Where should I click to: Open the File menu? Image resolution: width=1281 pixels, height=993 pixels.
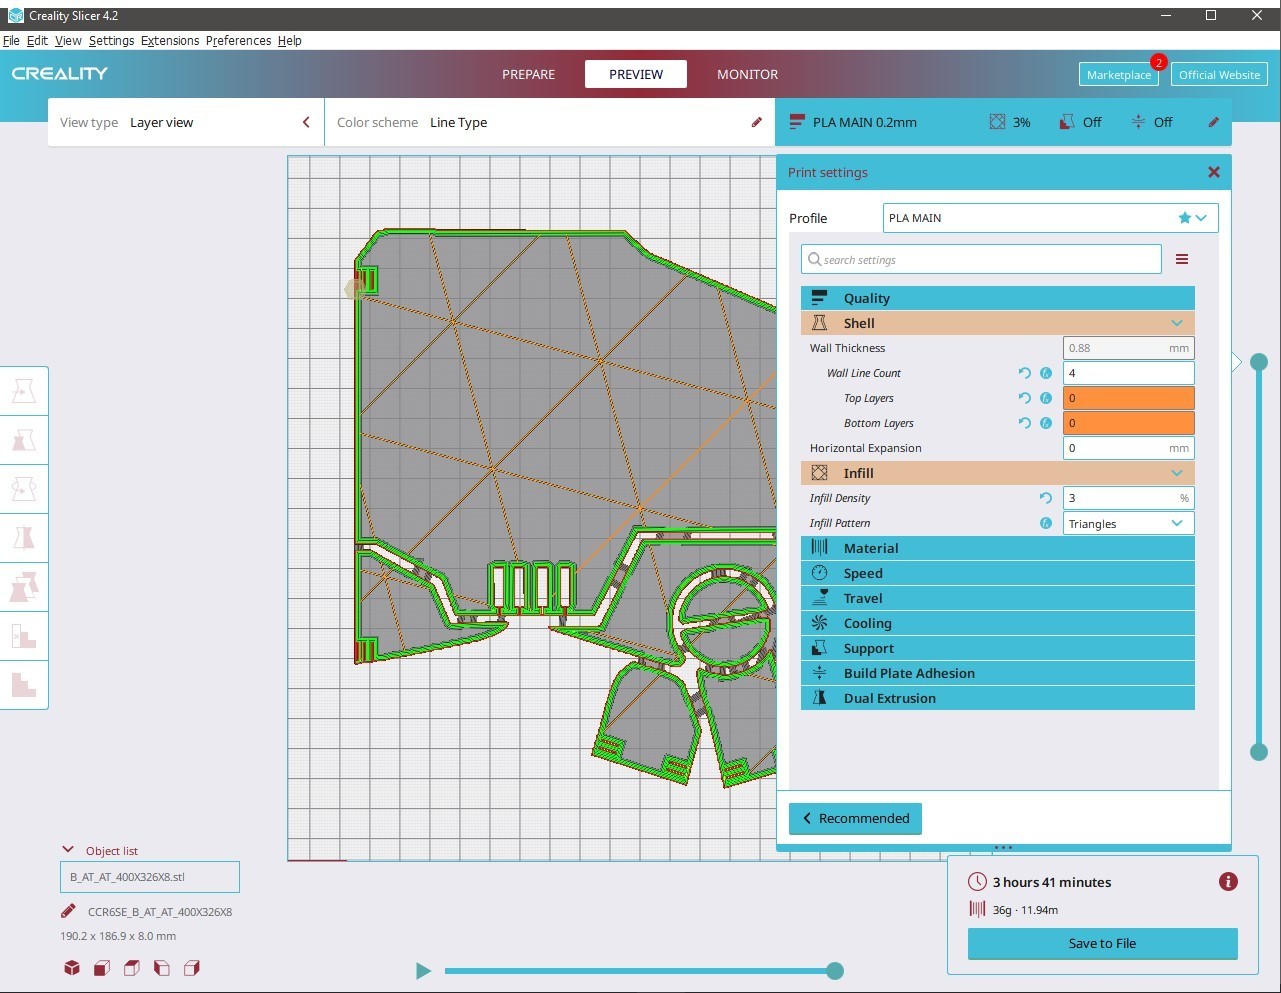[x=11, y=41]
